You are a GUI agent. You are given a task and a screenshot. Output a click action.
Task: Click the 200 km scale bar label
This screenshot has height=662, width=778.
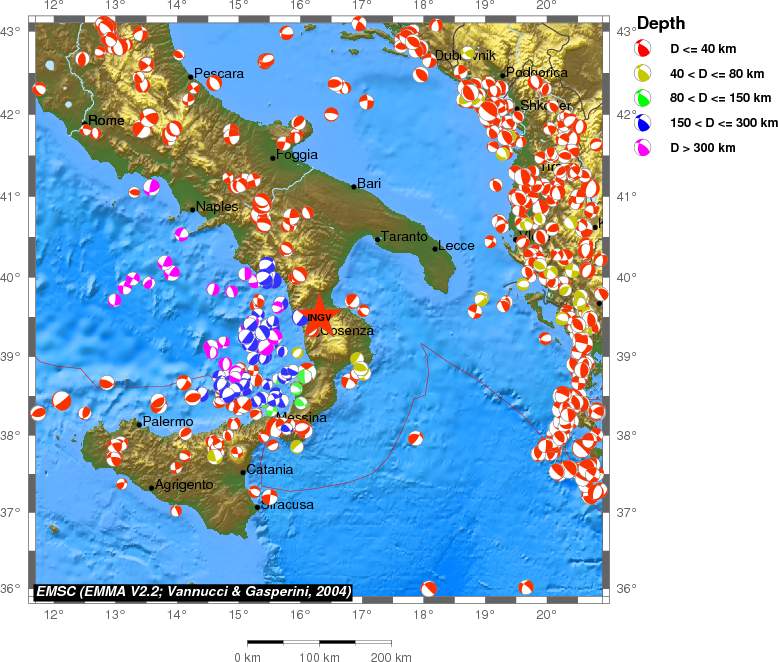click(391, 657)
